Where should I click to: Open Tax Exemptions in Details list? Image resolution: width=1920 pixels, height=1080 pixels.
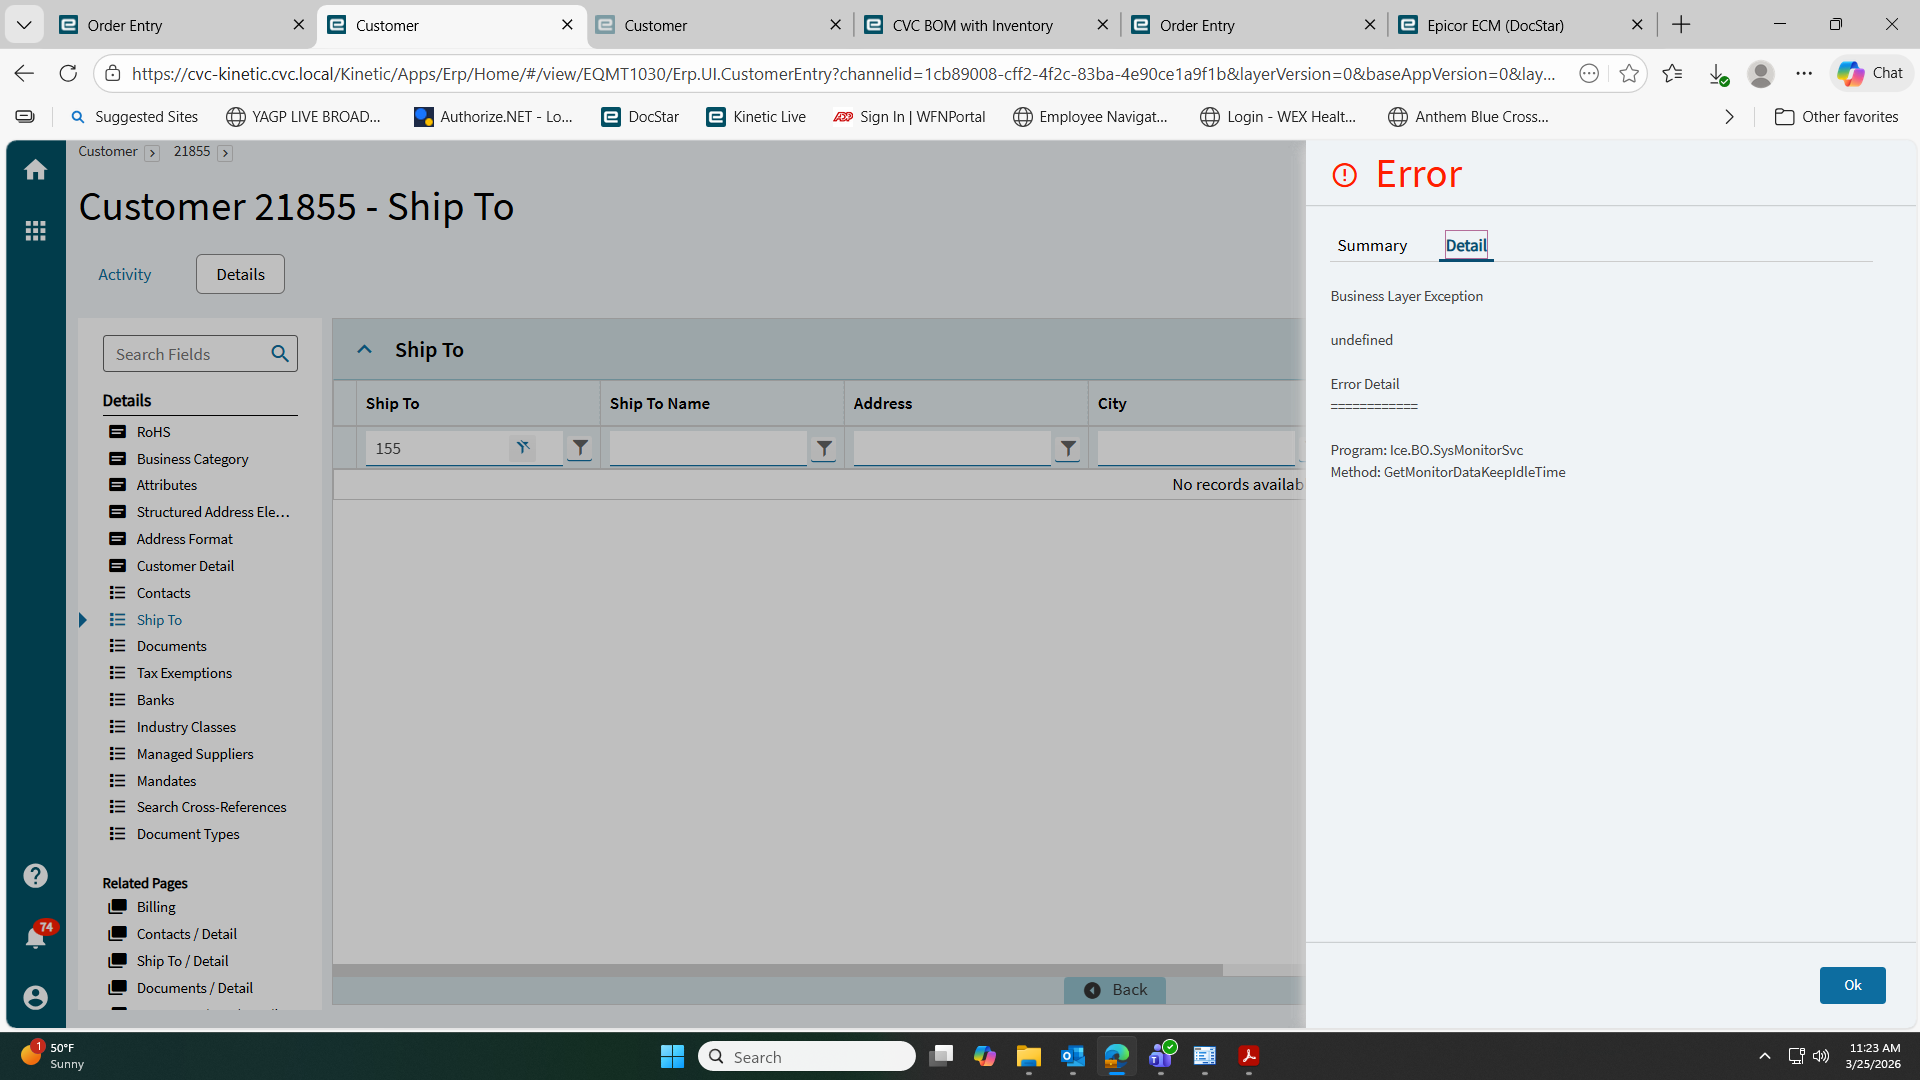(x=184, y=673)
